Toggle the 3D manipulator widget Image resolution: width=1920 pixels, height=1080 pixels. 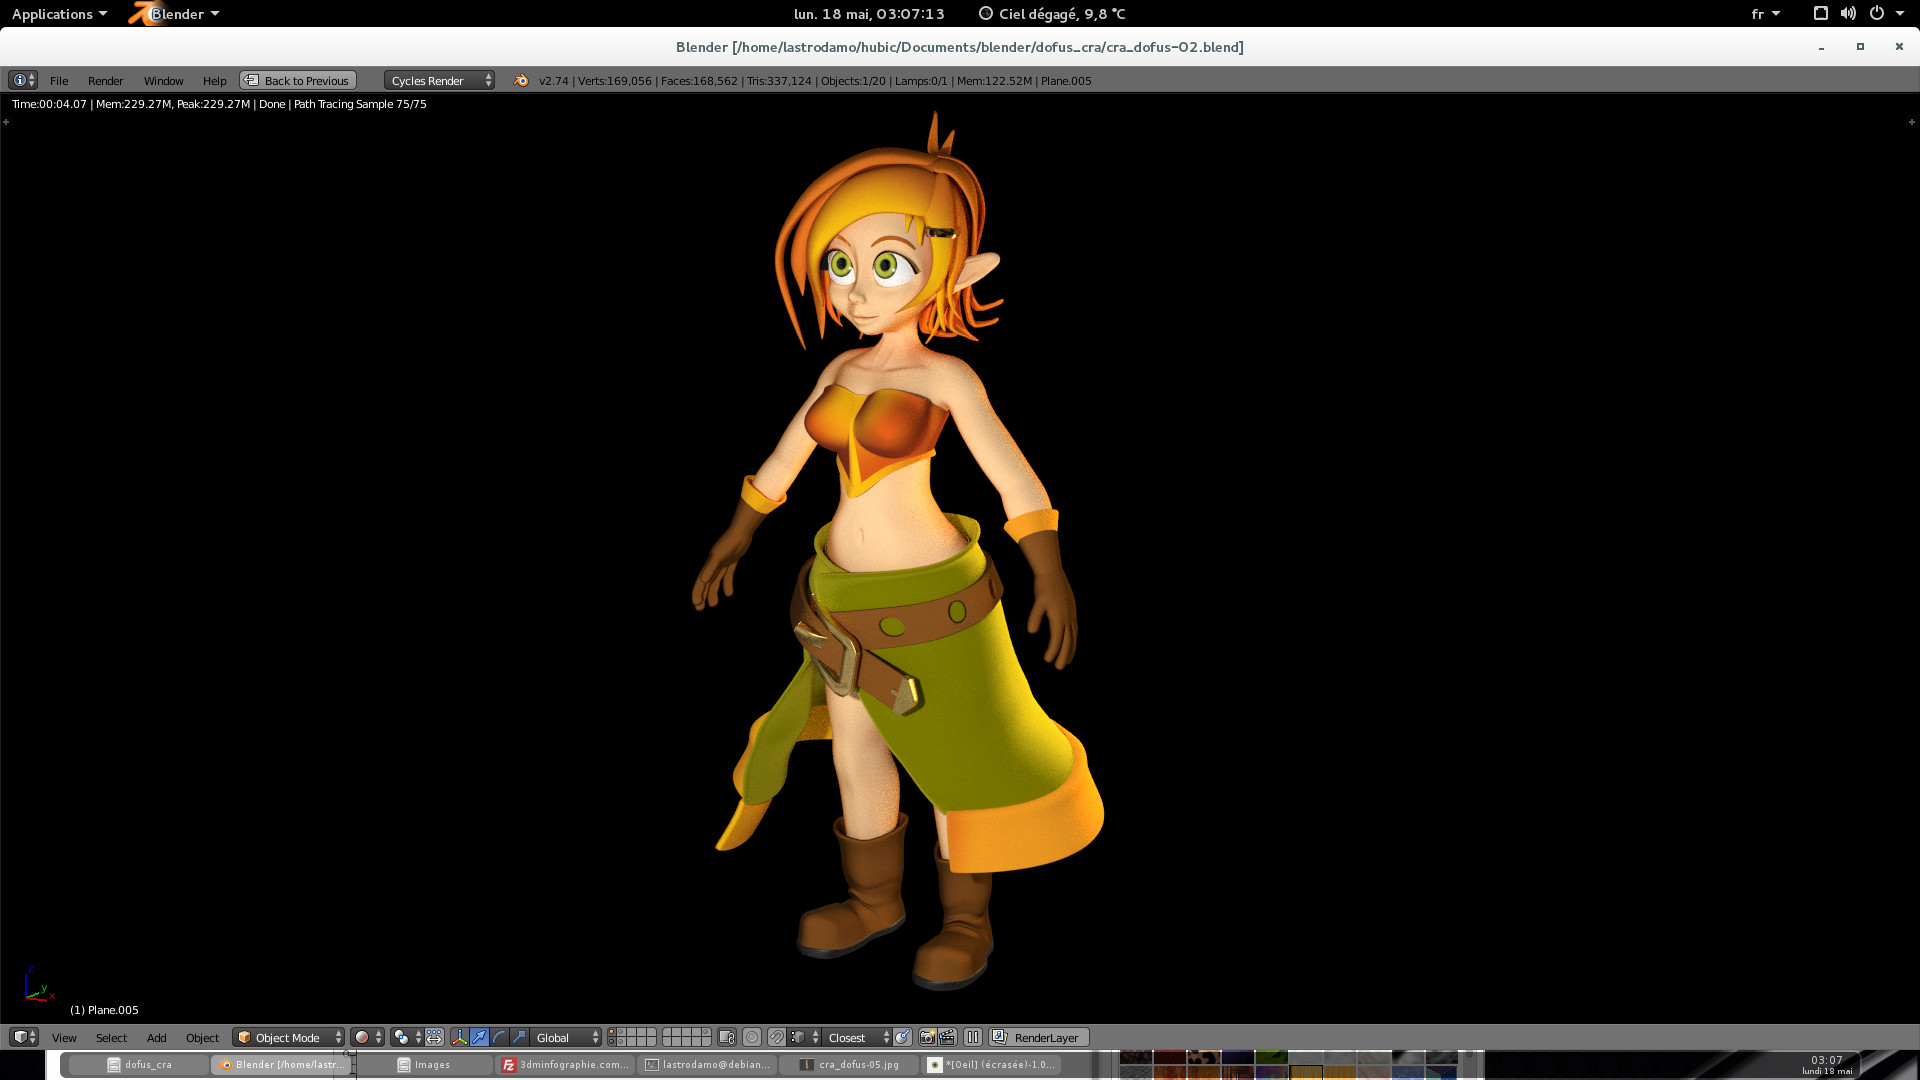click(459, 1038)
